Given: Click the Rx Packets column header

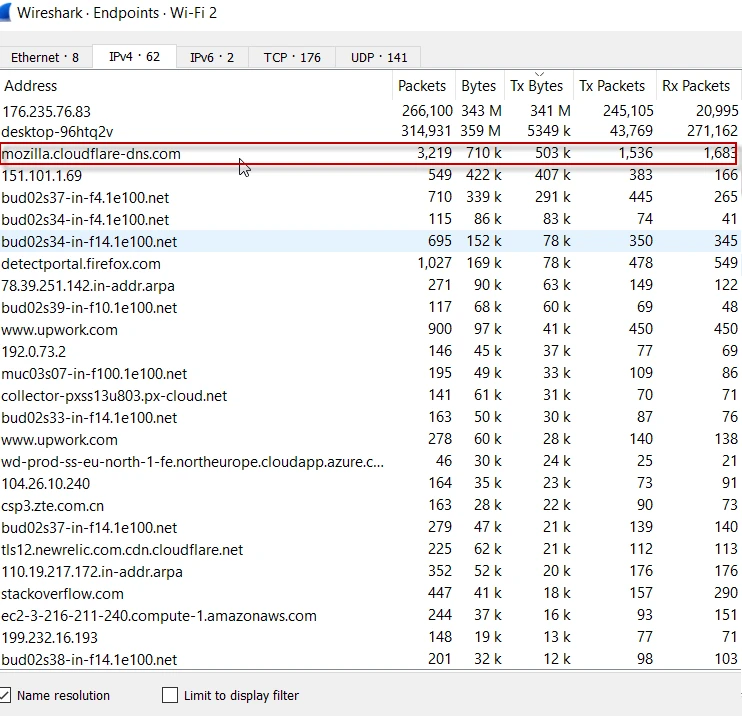Looking at the screenshot, I should pos(696,86).
